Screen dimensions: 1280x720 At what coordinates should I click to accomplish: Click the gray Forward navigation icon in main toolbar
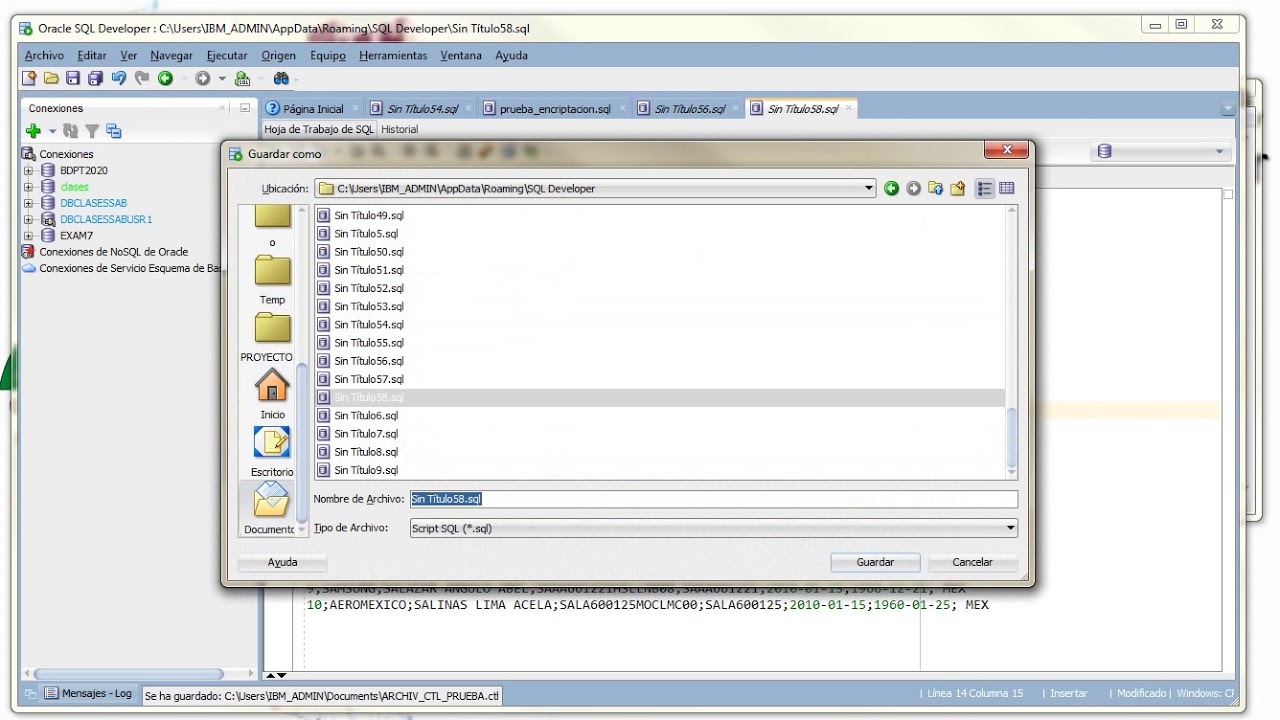(x=203, y=78)
